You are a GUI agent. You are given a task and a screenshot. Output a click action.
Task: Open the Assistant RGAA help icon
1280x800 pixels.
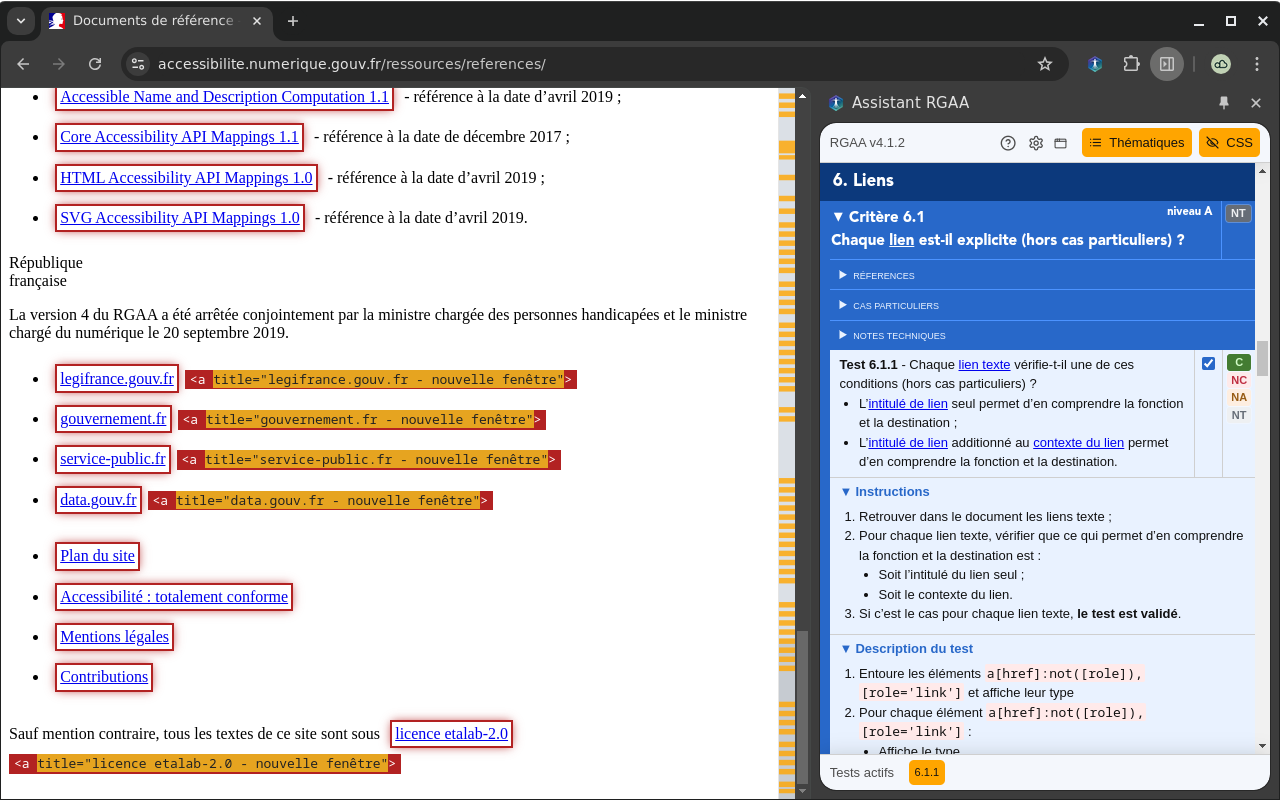(x=1008, y=143)
